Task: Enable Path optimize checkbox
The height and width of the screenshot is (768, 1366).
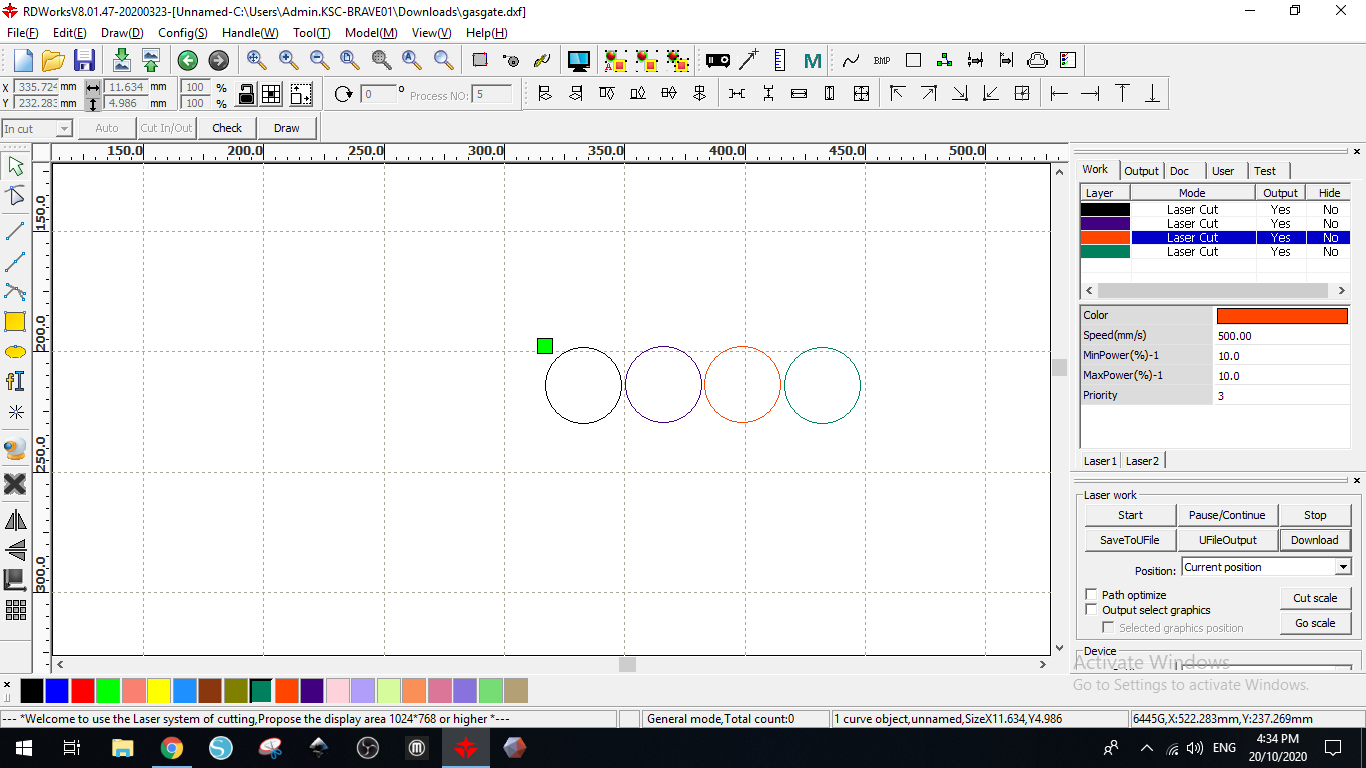Action: pyautogui.click(x=1091, y=594)
